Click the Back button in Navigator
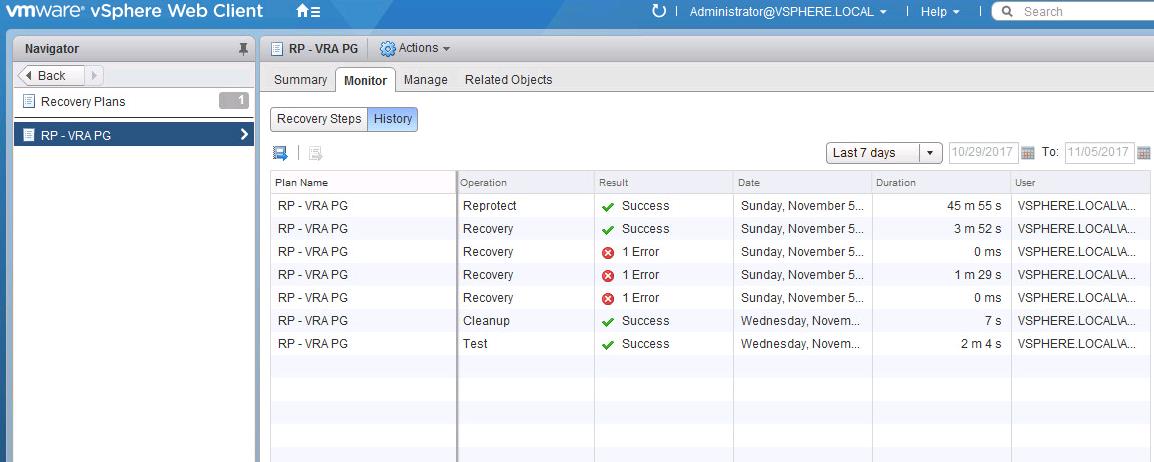The height and width of the screenshot is (462, 1154). (x=52, y=76)
